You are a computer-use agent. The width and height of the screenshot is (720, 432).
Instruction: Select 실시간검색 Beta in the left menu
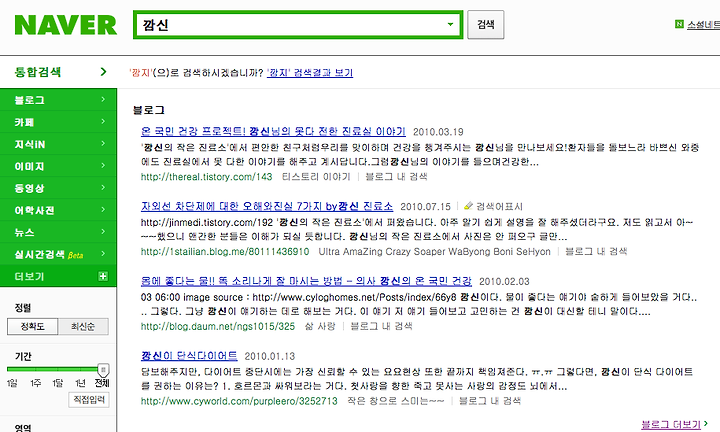tap(58, 254)
